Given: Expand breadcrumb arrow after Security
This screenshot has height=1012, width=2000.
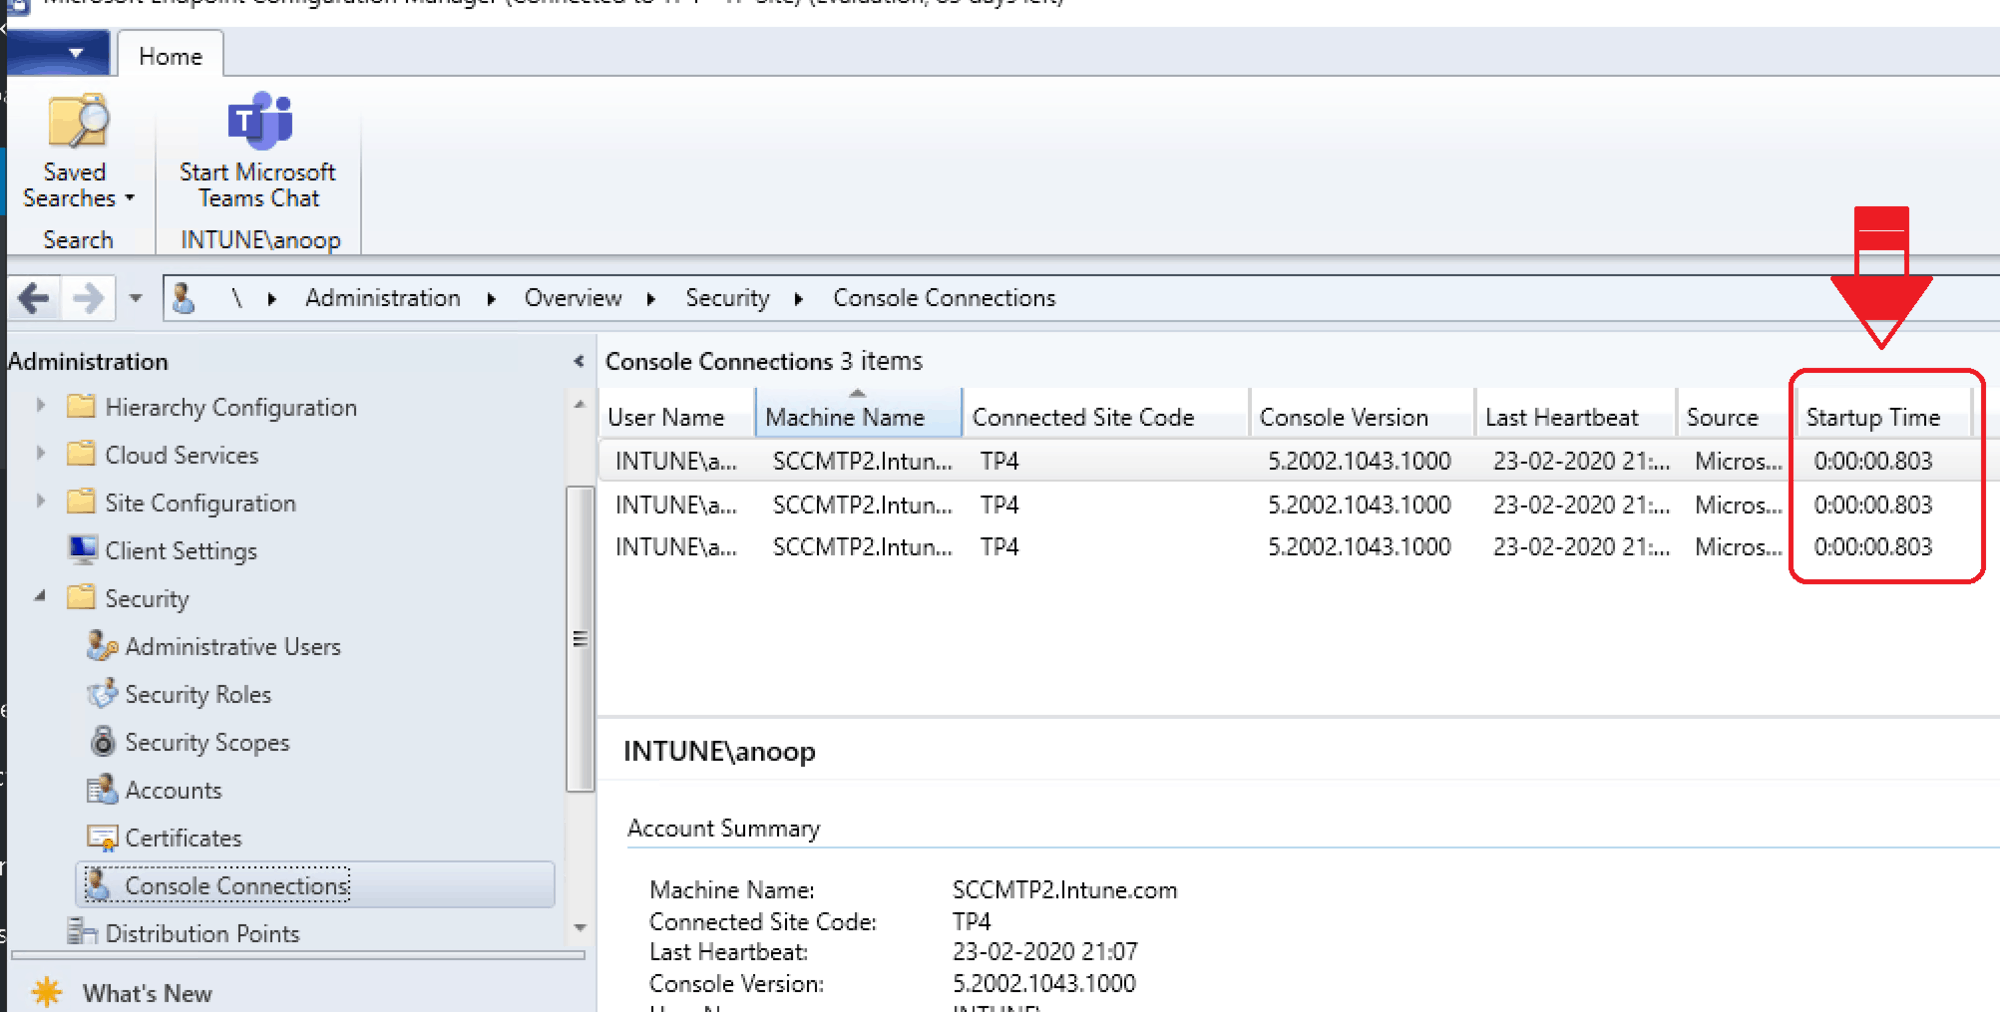Looking at the screenshot, I should click(x=799, y=299).
